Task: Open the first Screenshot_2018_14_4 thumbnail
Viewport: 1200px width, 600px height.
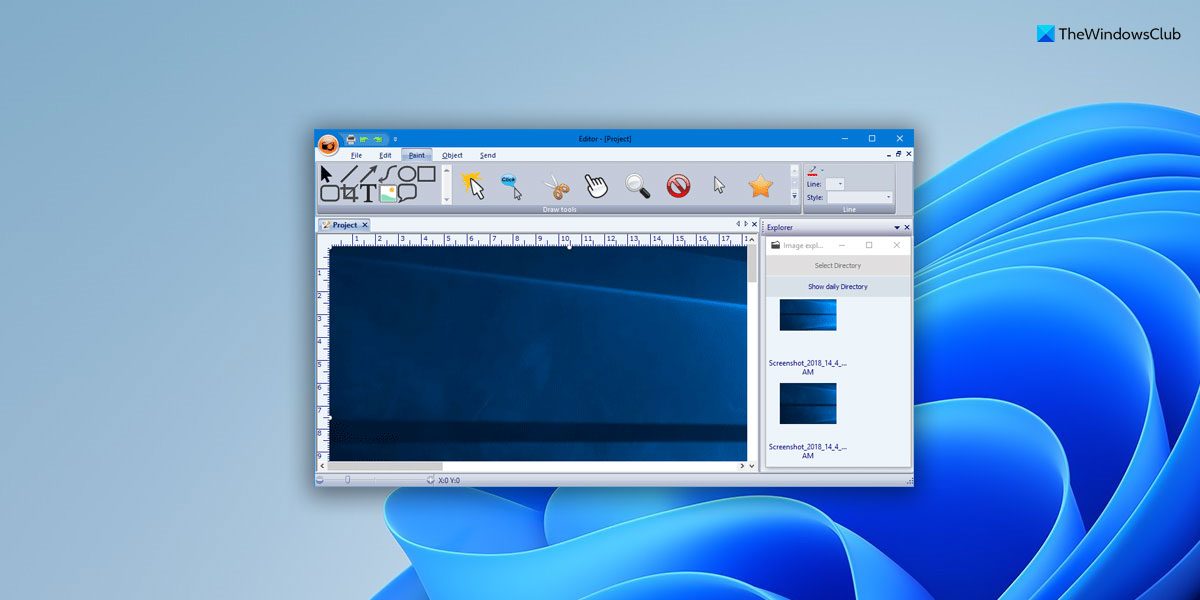Action: [x=808, y=315]
